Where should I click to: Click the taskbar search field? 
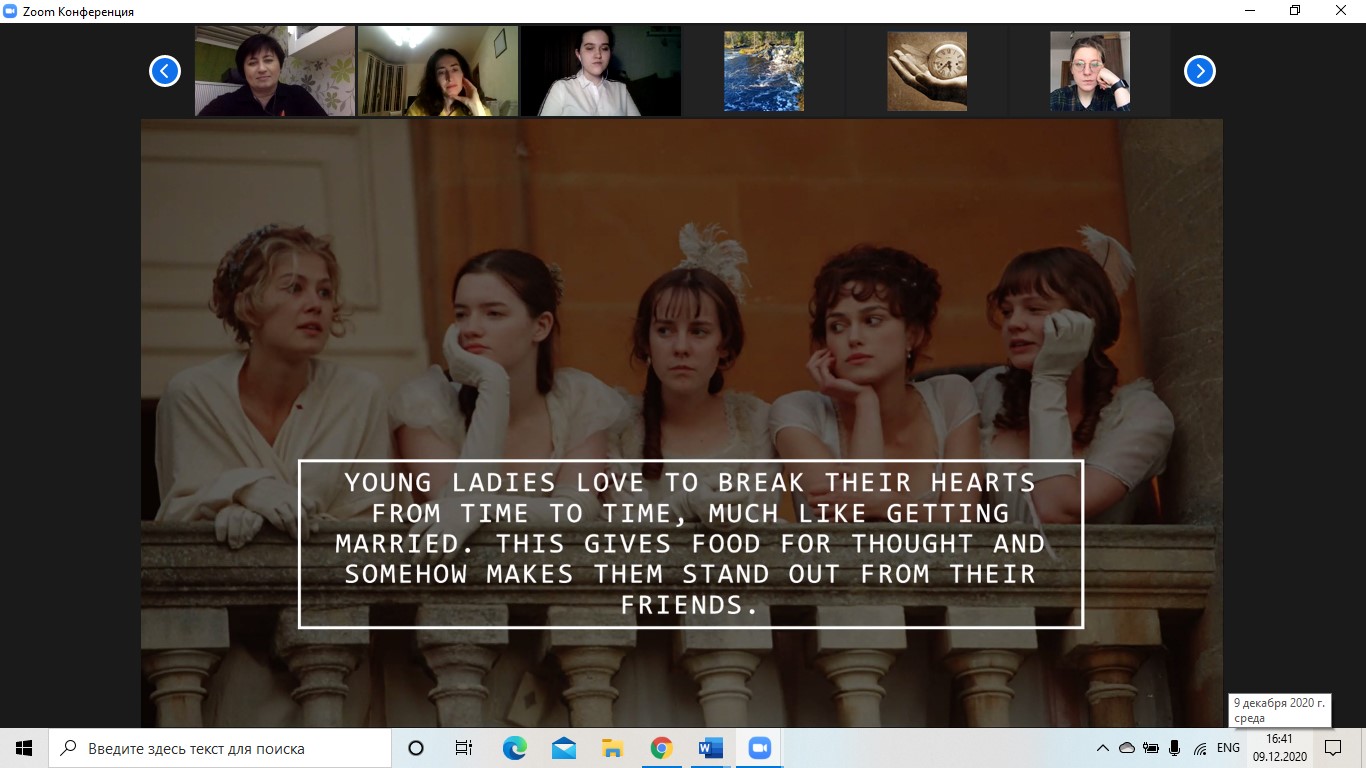pyautogui.click(x=220, y=748)
